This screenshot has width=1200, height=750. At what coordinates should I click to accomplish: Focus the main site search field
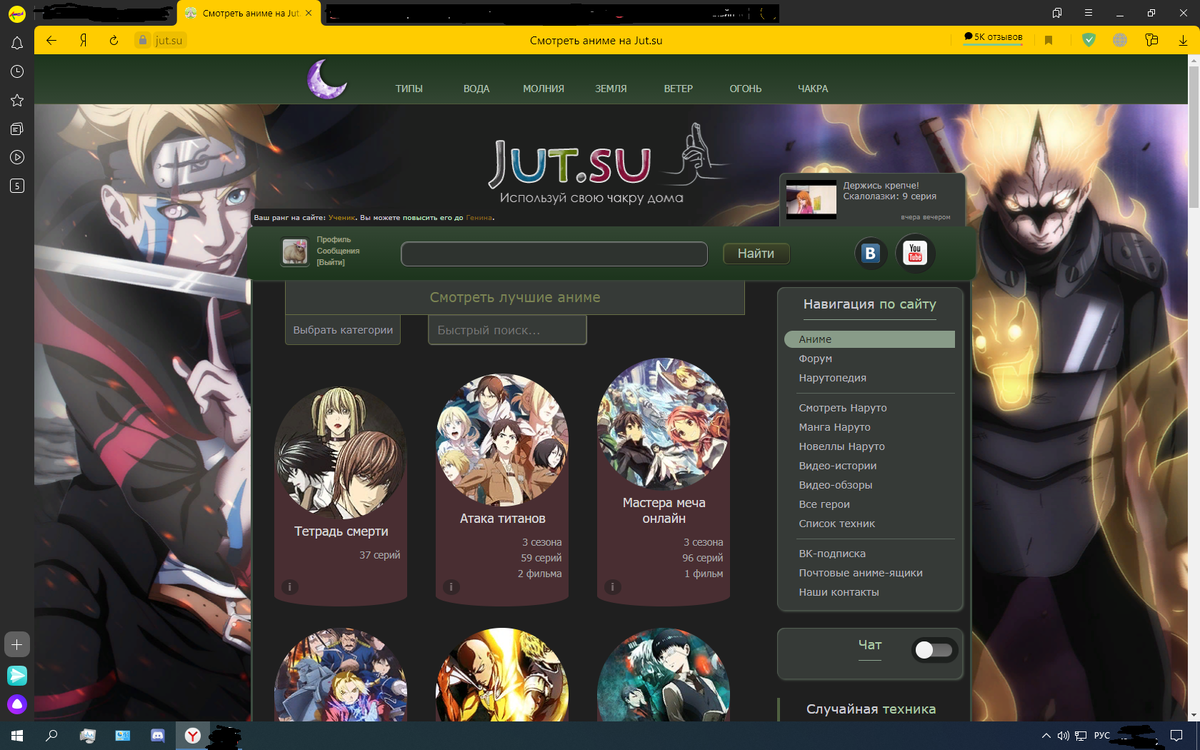554,254
